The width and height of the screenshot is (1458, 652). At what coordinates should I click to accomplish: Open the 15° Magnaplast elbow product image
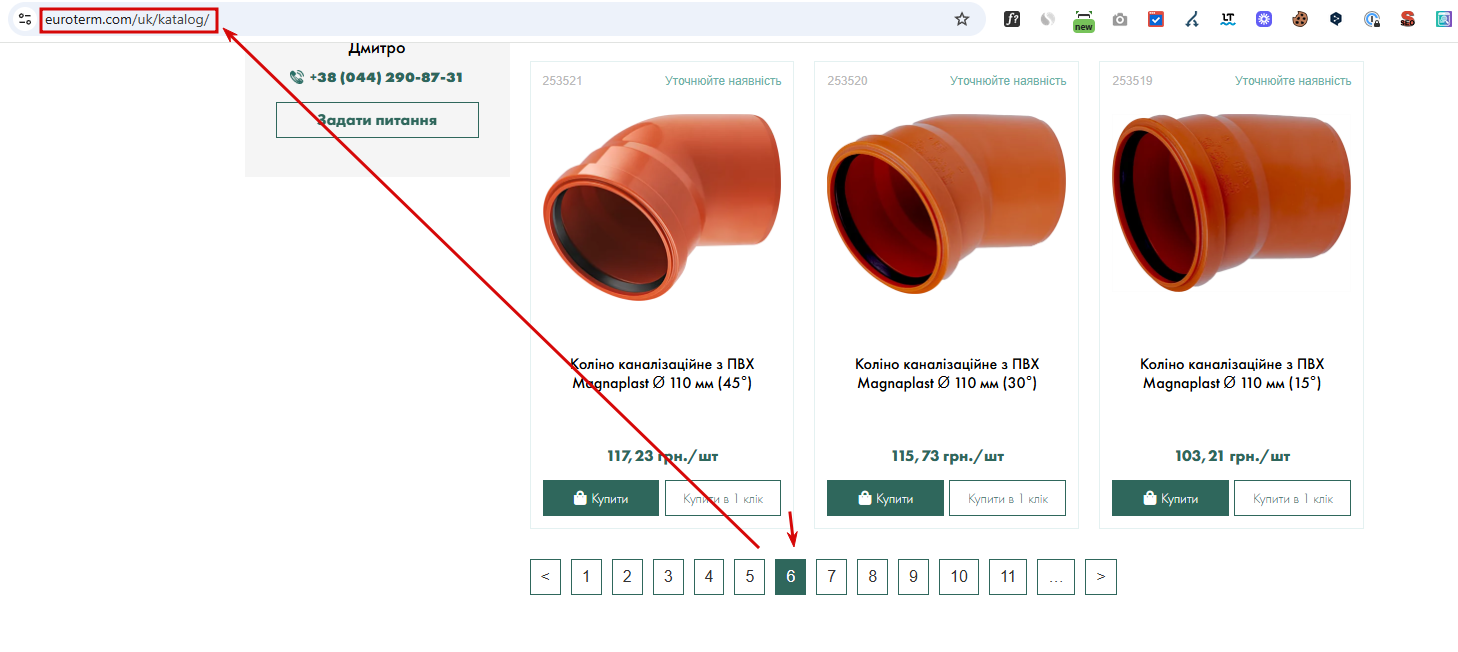coord(1231,203)
